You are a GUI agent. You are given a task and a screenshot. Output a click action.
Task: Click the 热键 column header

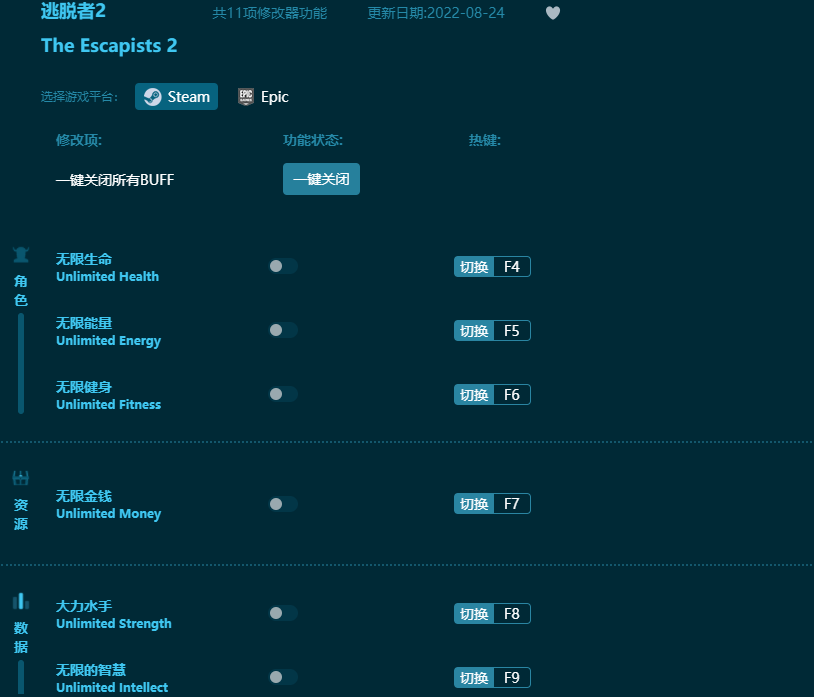coord(484,140)
